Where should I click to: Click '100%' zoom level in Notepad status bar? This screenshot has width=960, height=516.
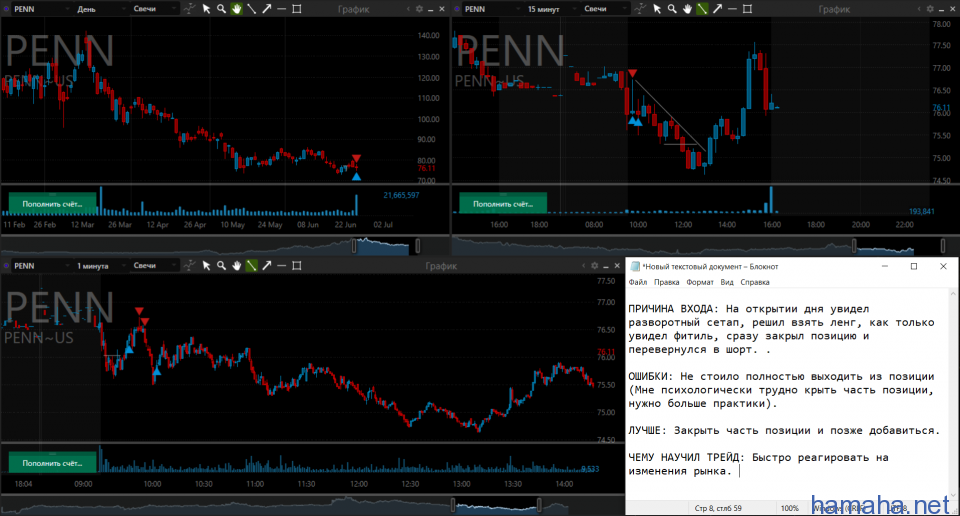point(790,508)
